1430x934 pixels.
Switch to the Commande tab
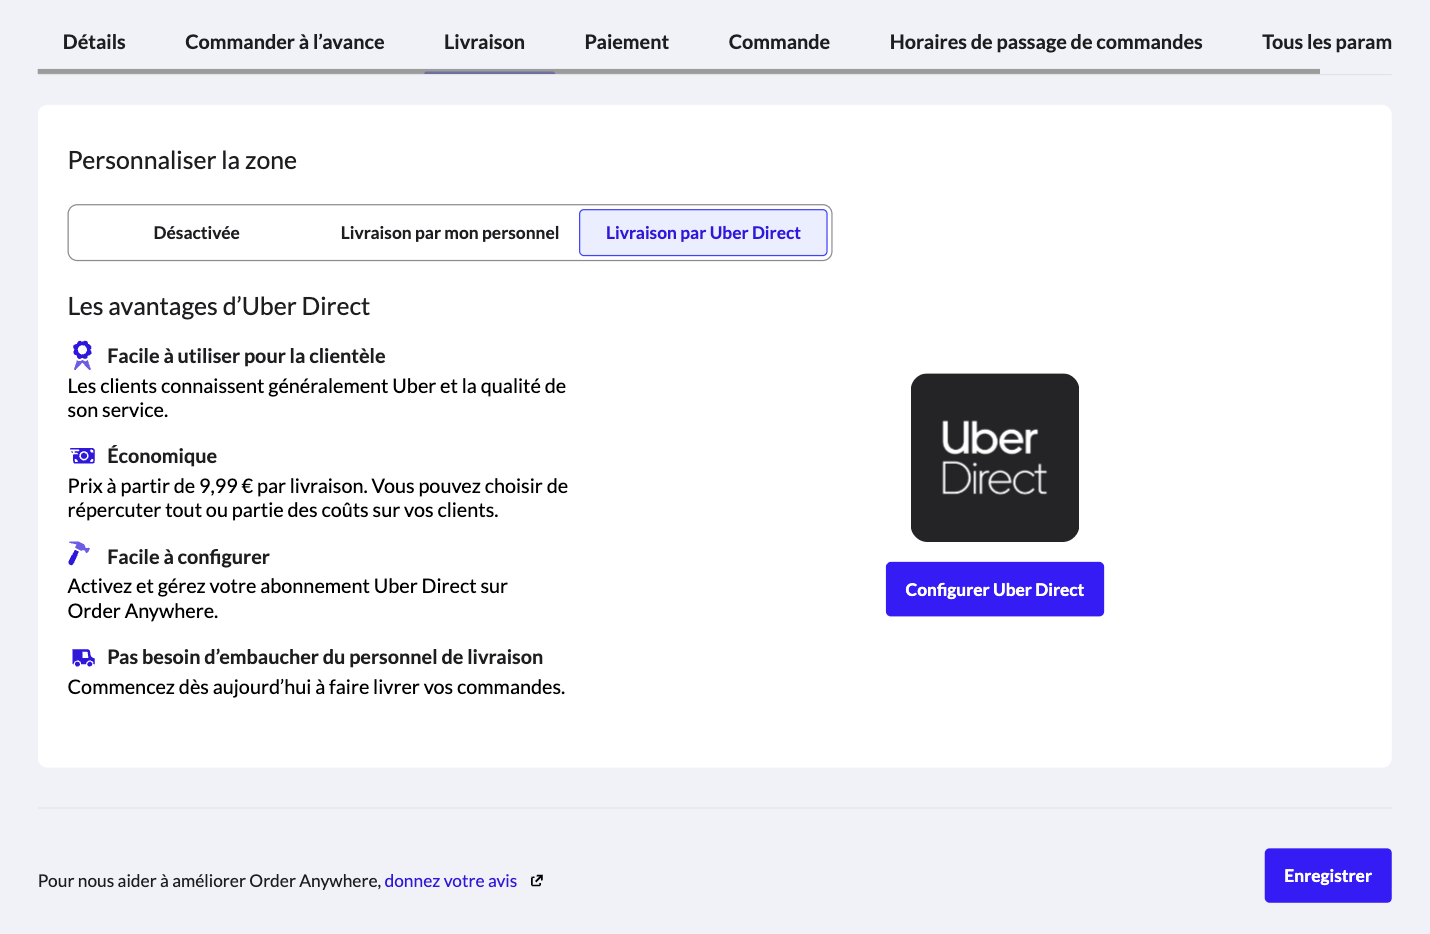(x=779, y=42)
